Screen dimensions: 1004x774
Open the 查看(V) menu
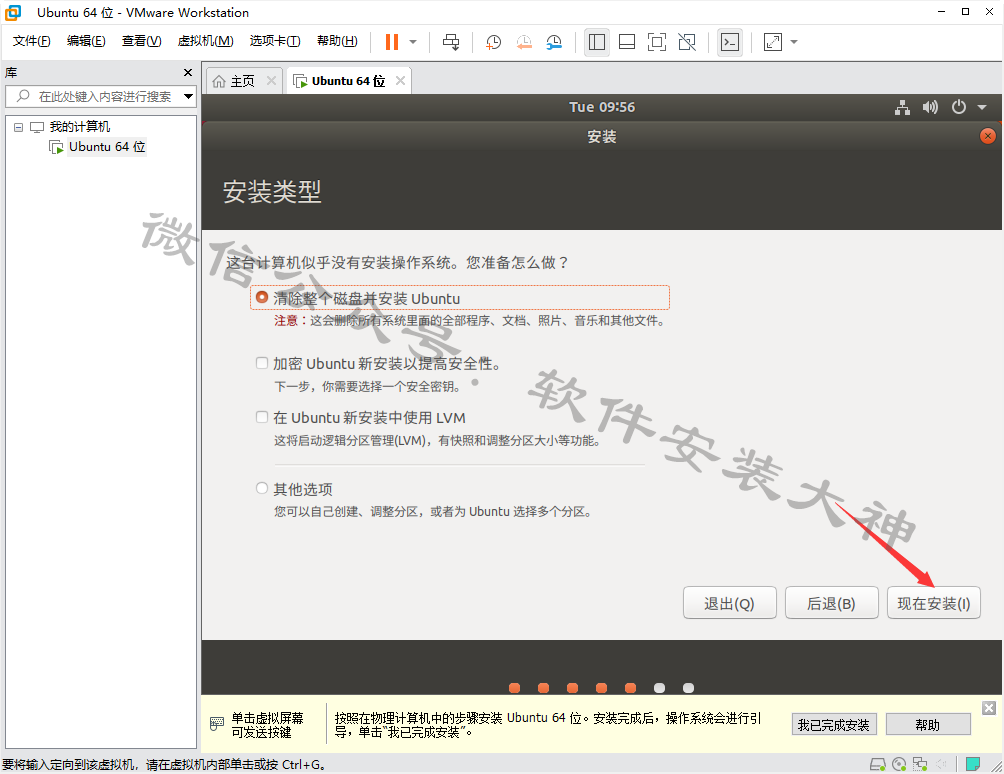[x=142, y=41]
